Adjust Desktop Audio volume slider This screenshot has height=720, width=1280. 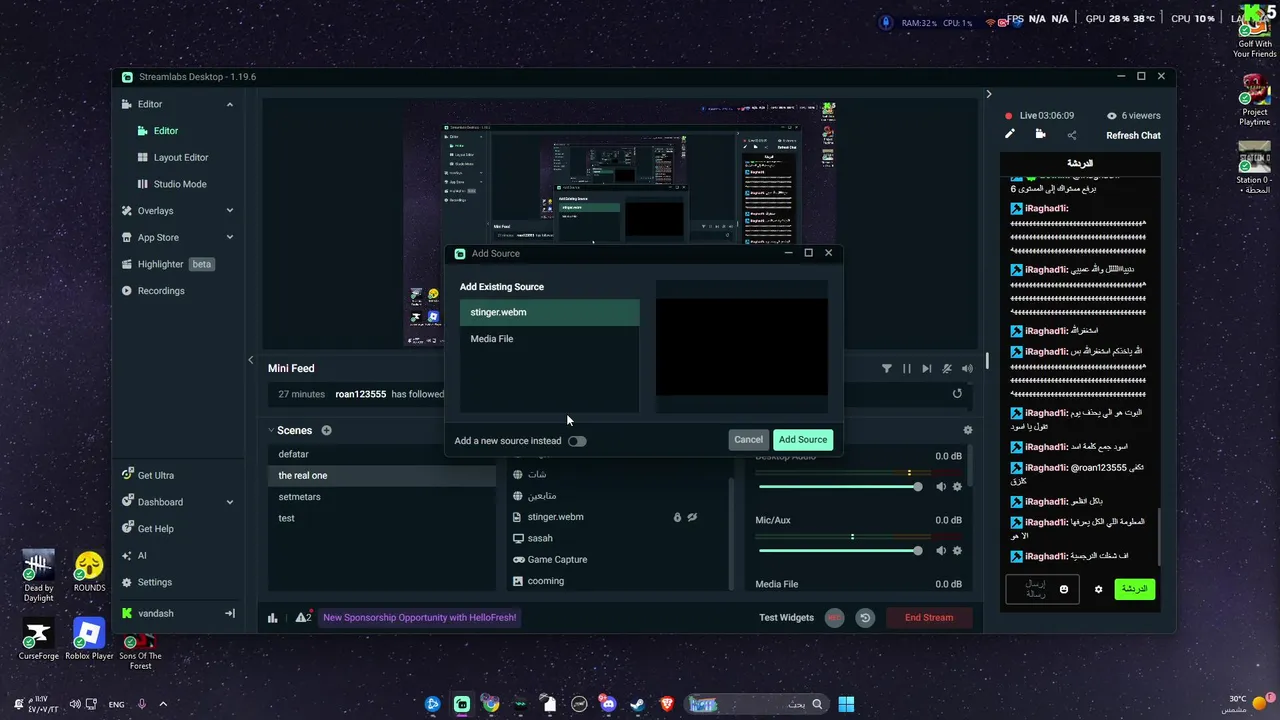point(840,487)
